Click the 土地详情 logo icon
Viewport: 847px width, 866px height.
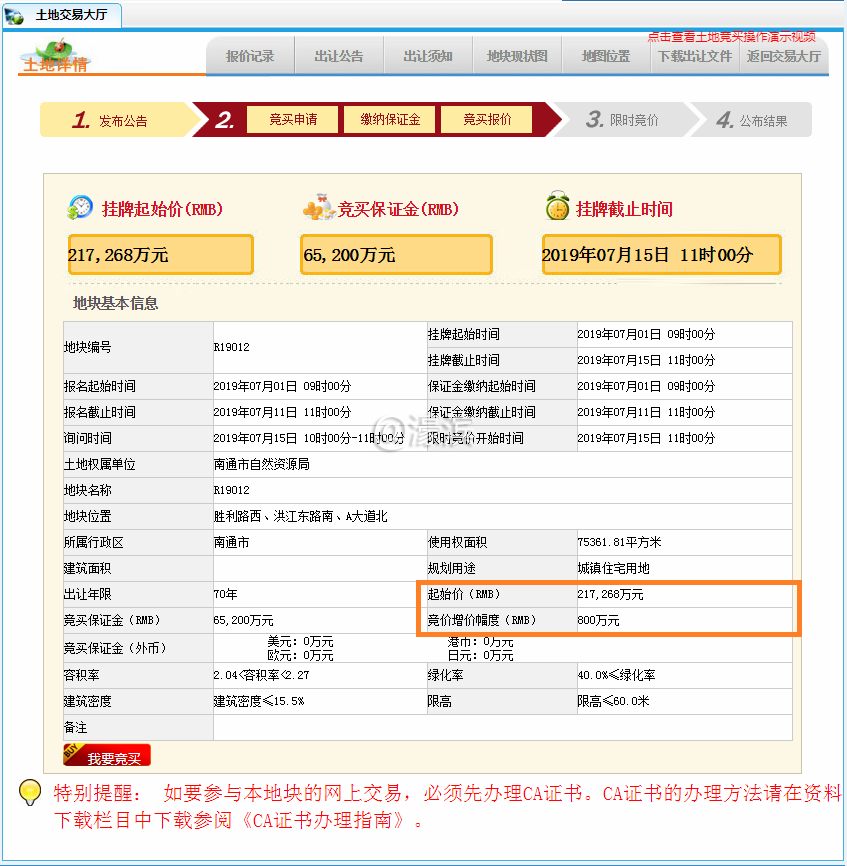pyautogui.click(x=56, y=55)
